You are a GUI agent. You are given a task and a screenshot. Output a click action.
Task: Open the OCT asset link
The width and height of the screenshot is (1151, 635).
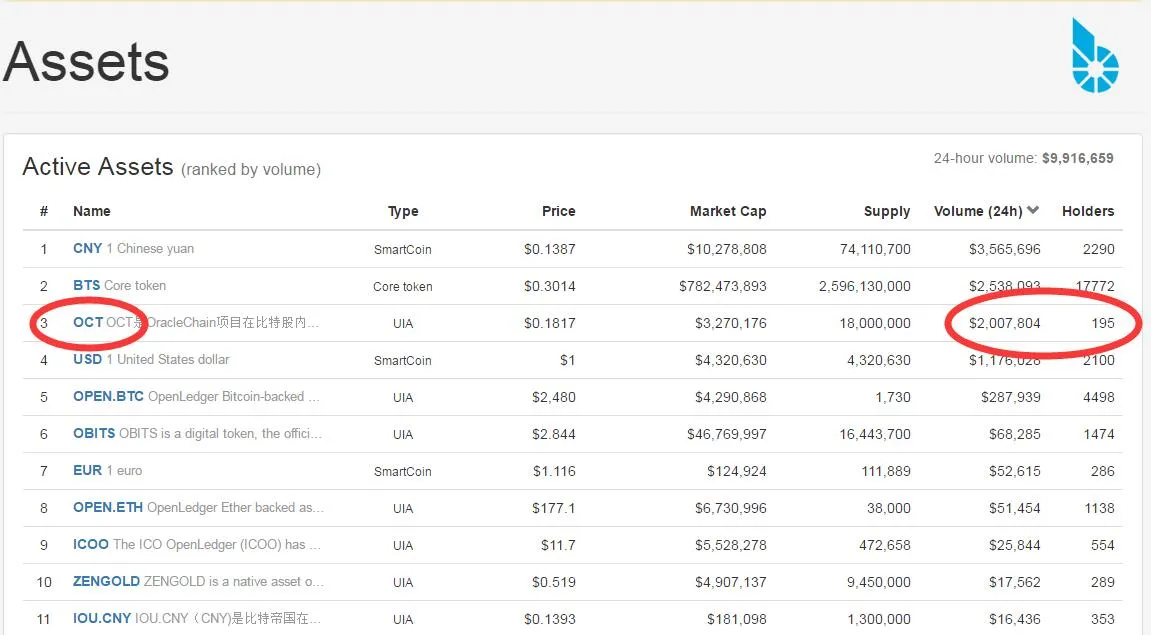pyautogui.click(x=88, y=322)
